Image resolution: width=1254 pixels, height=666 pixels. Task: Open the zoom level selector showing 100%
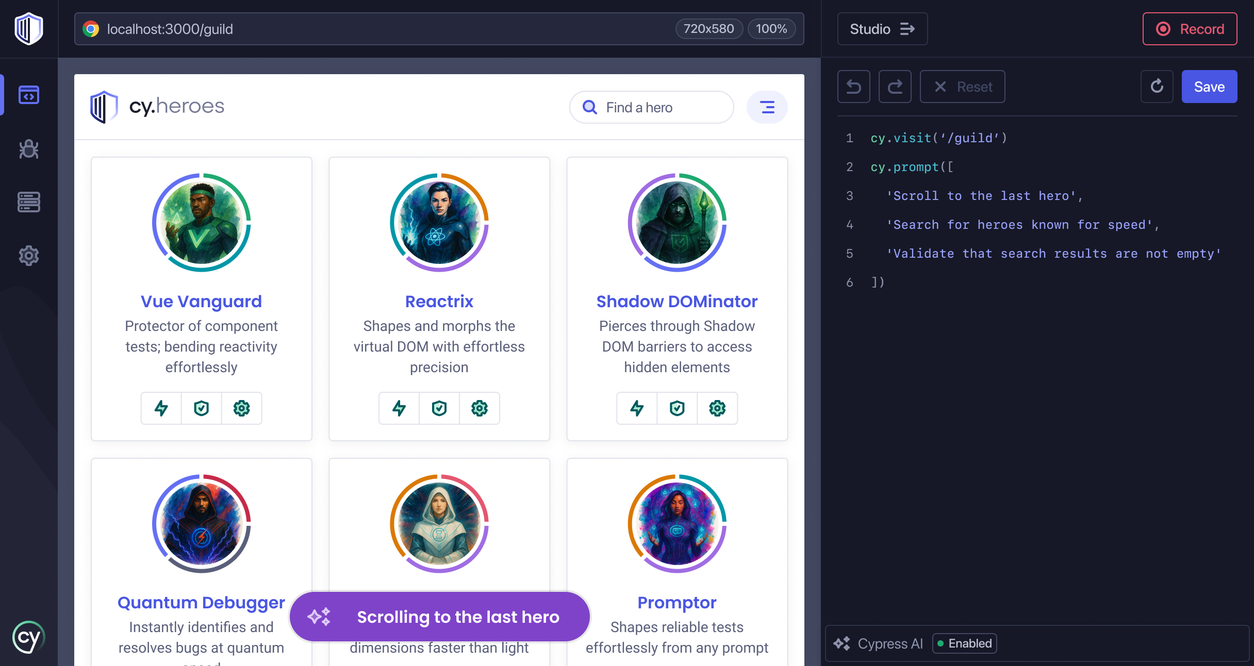point(771,28)
